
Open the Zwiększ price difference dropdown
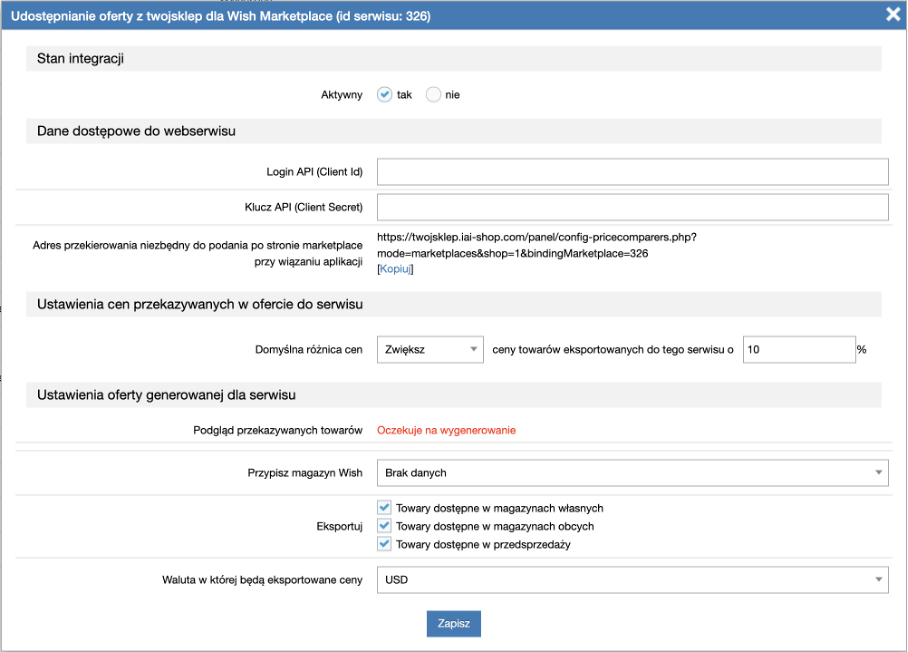[430, 350]
